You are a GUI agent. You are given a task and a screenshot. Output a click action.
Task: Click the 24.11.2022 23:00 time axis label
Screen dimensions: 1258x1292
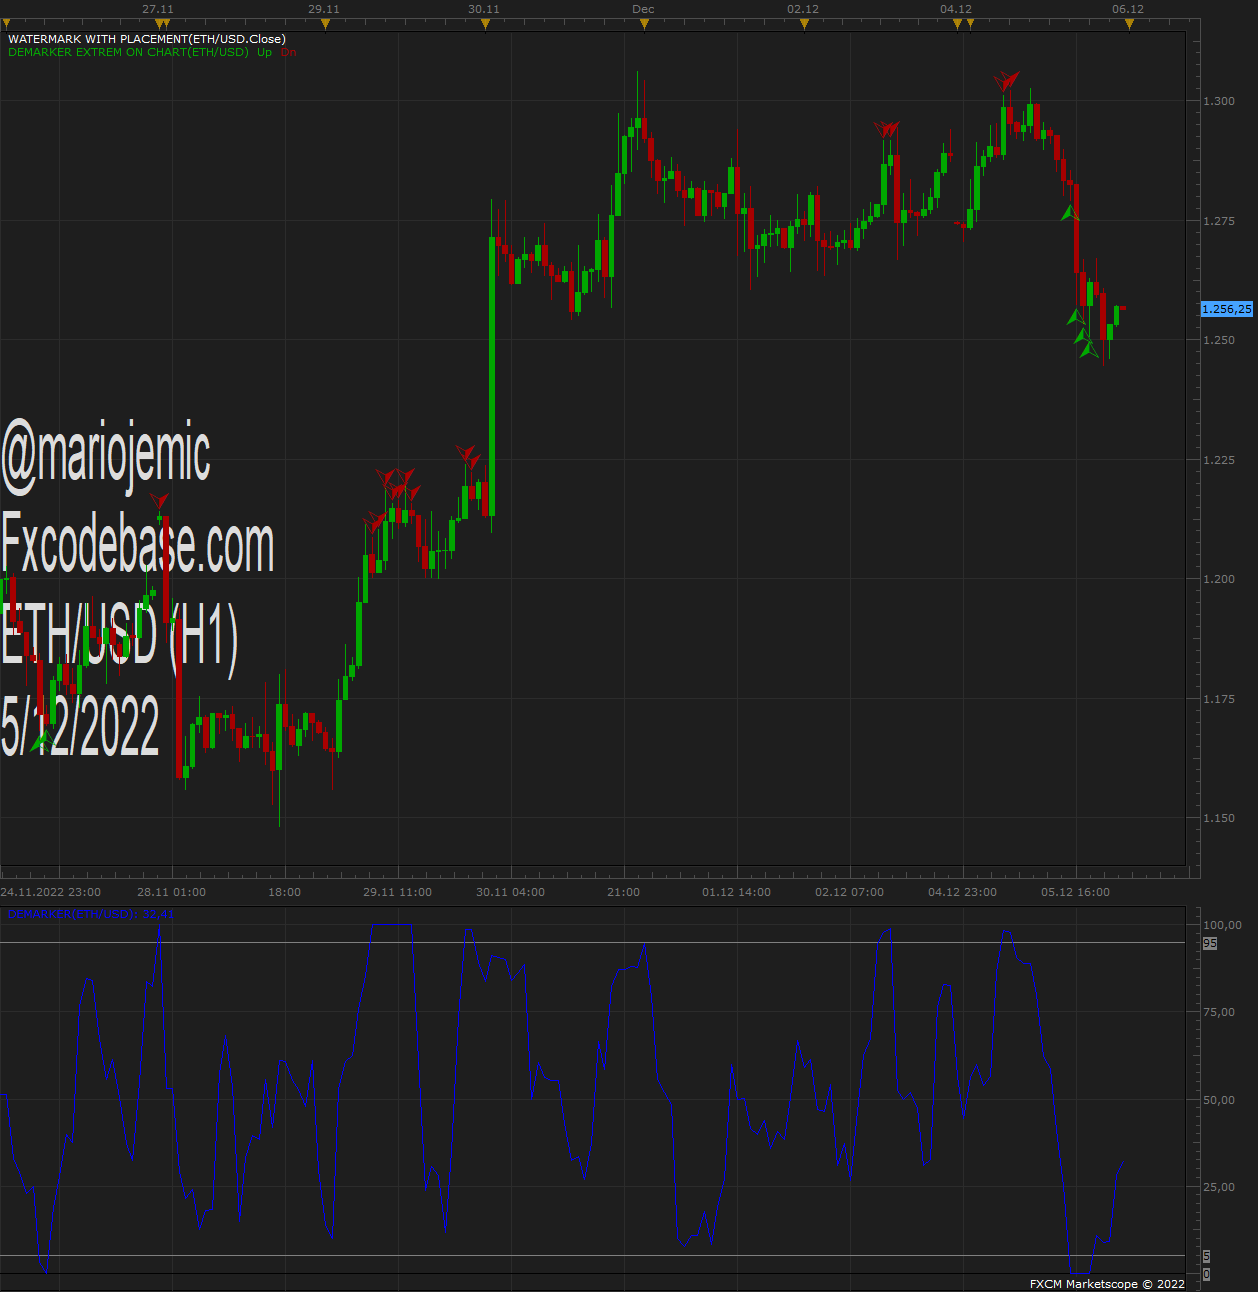coord(51,892)
